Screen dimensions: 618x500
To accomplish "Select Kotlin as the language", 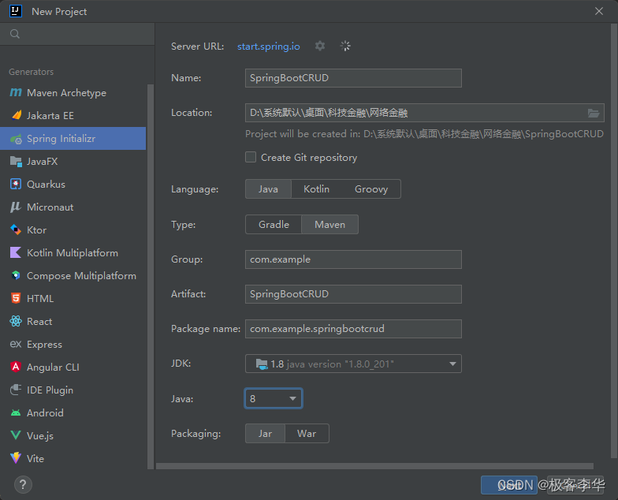I will (316, 189).
